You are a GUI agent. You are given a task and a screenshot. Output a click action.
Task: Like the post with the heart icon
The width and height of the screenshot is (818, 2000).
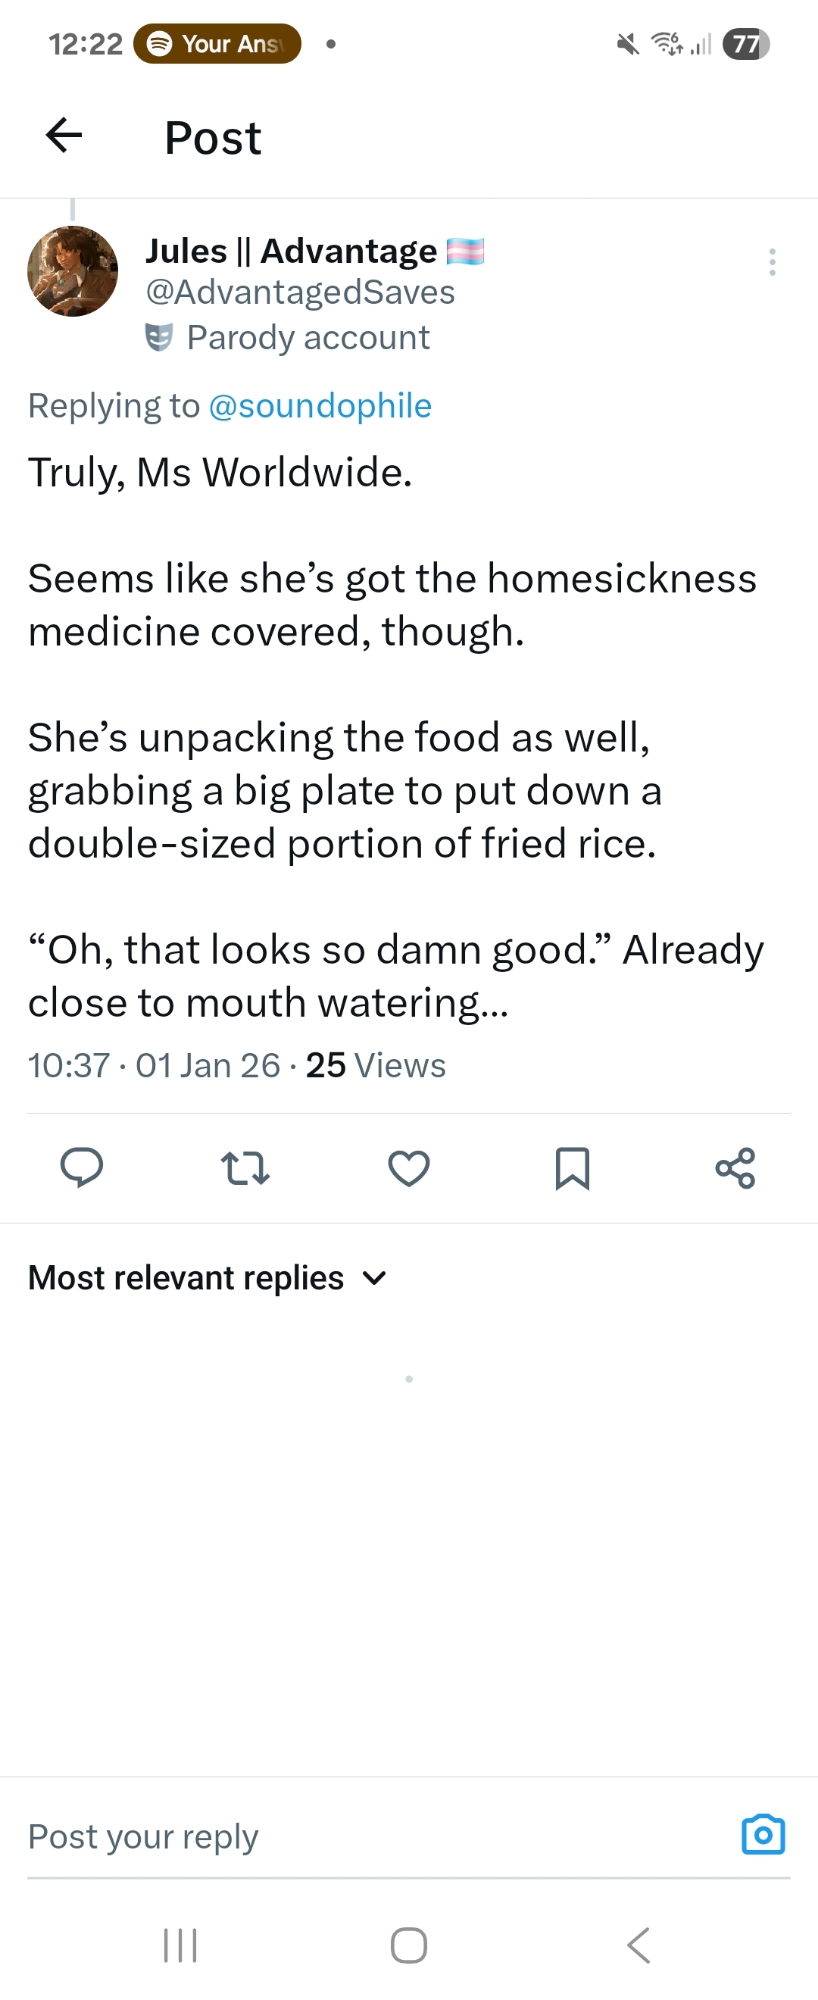coord(409,1167)
